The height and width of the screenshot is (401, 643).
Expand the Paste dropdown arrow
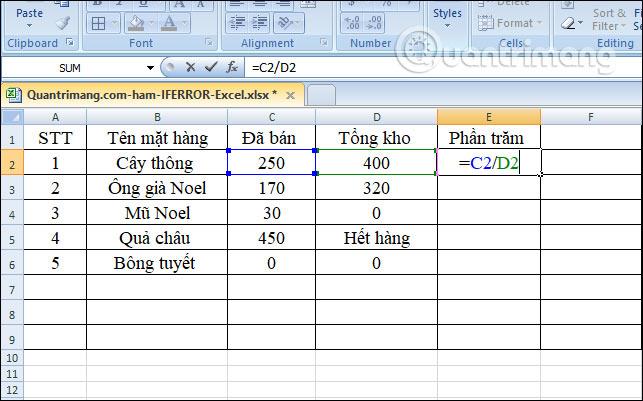coord(30,25)
